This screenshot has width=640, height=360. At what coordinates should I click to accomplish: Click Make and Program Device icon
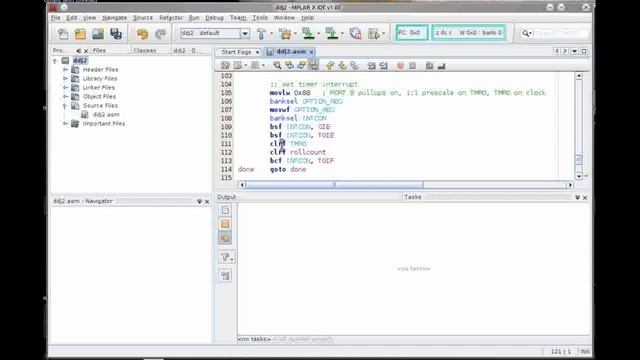coord(308,33)
